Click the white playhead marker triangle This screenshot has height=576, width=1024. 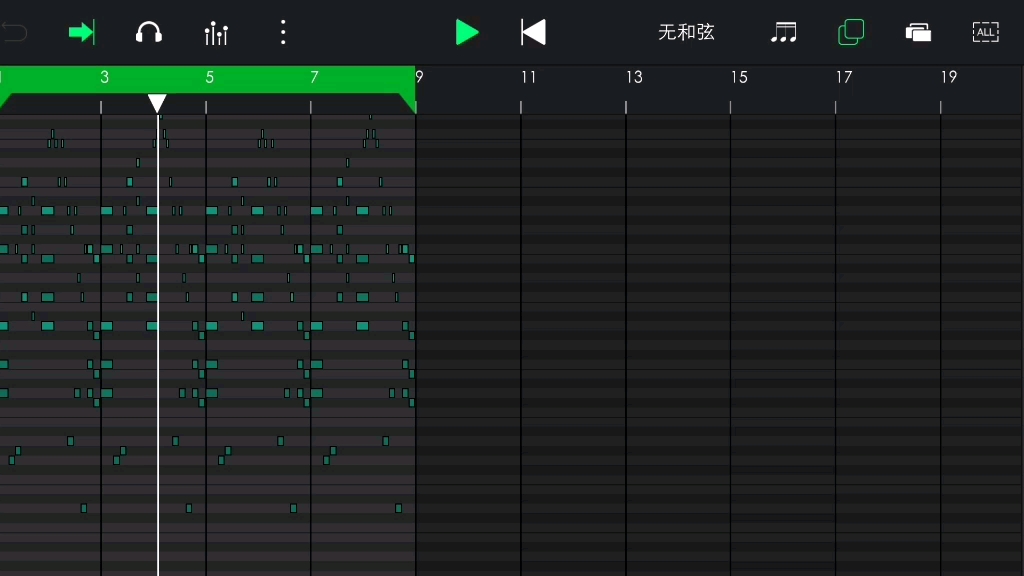(157, 103)
